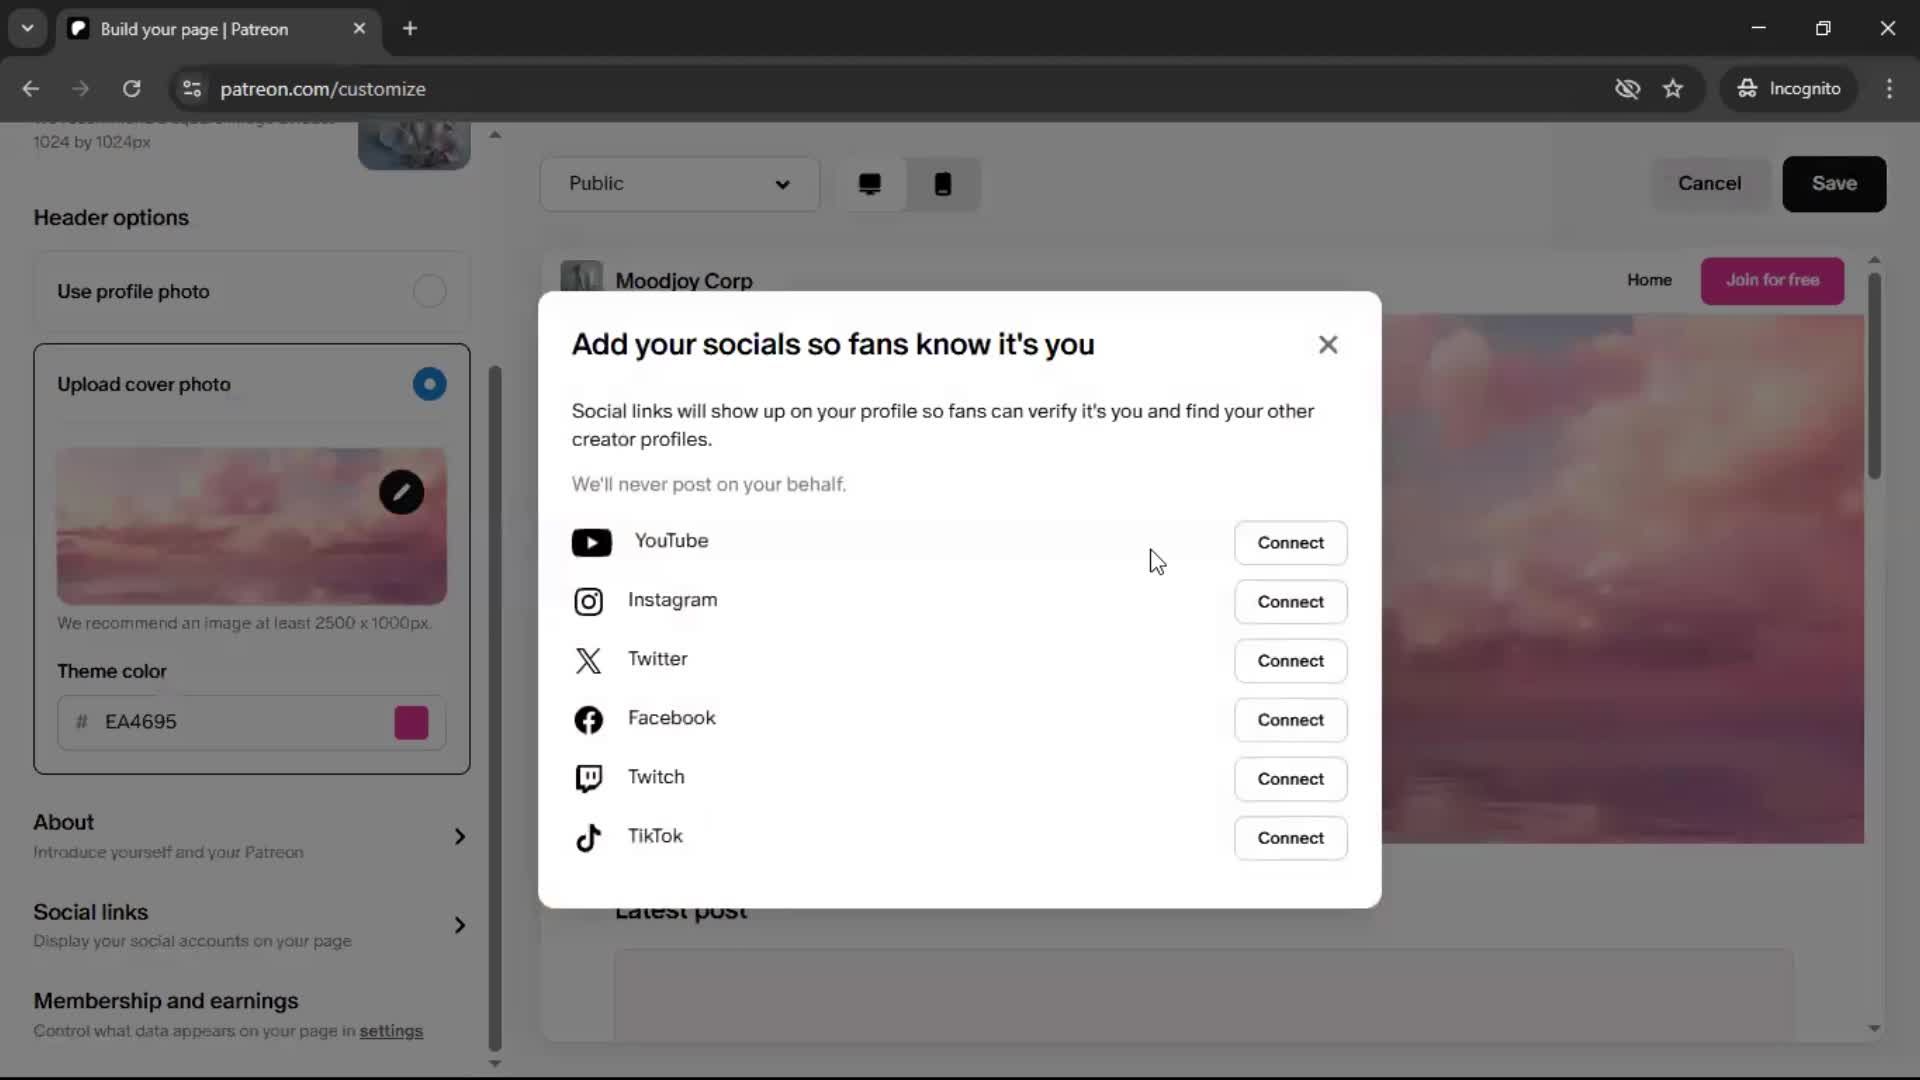This screenshot has height=1080, width=1920.
Task: Click the Facebook logo icon
Action: click(588, 719)
